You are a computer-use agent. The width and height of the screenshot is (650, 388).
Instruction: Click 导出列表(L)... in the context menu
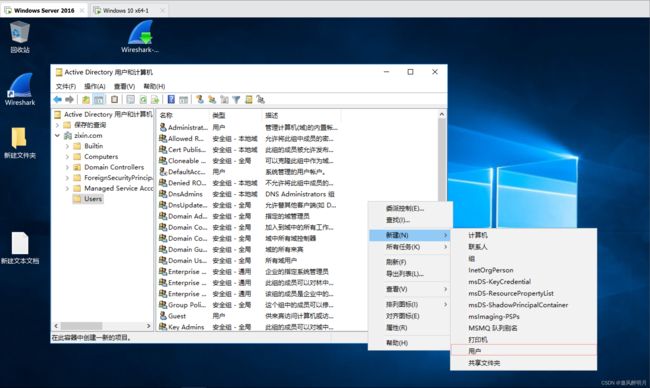[410, 274]
